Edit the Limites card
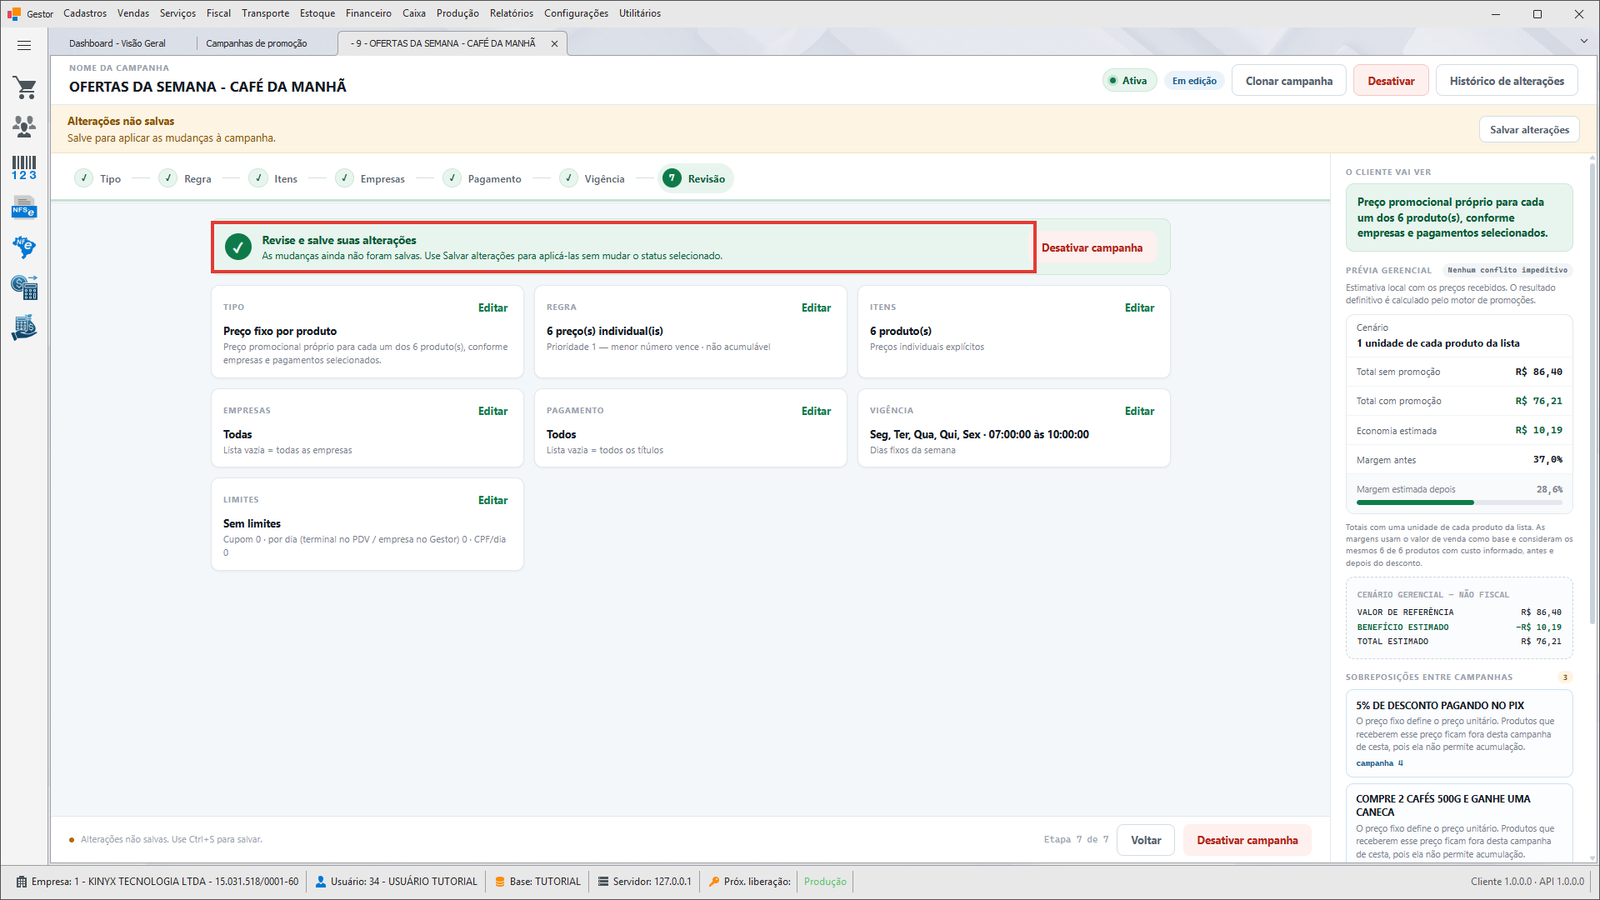1600x900 pixels. 493,500
